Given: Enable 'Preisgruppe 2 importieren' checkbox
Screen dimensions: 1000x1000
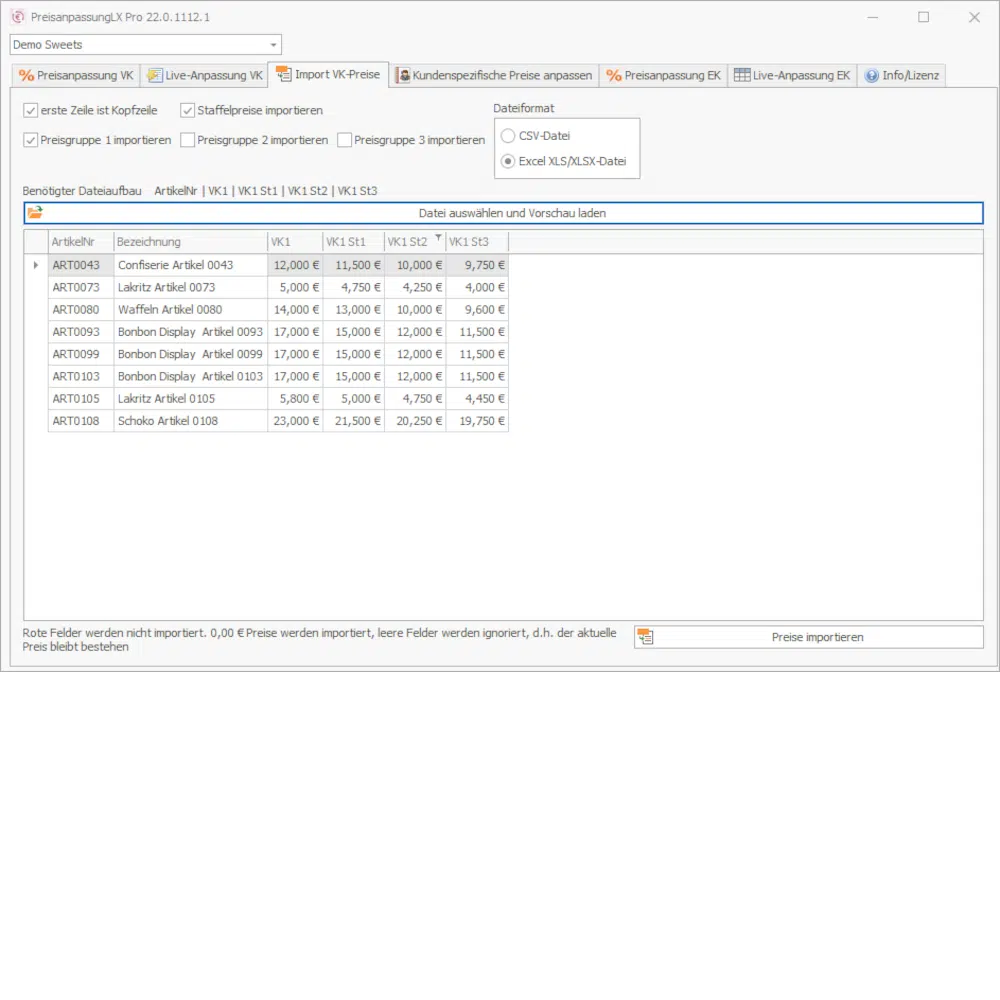Looking at the screenshot, I should [188, 140].
